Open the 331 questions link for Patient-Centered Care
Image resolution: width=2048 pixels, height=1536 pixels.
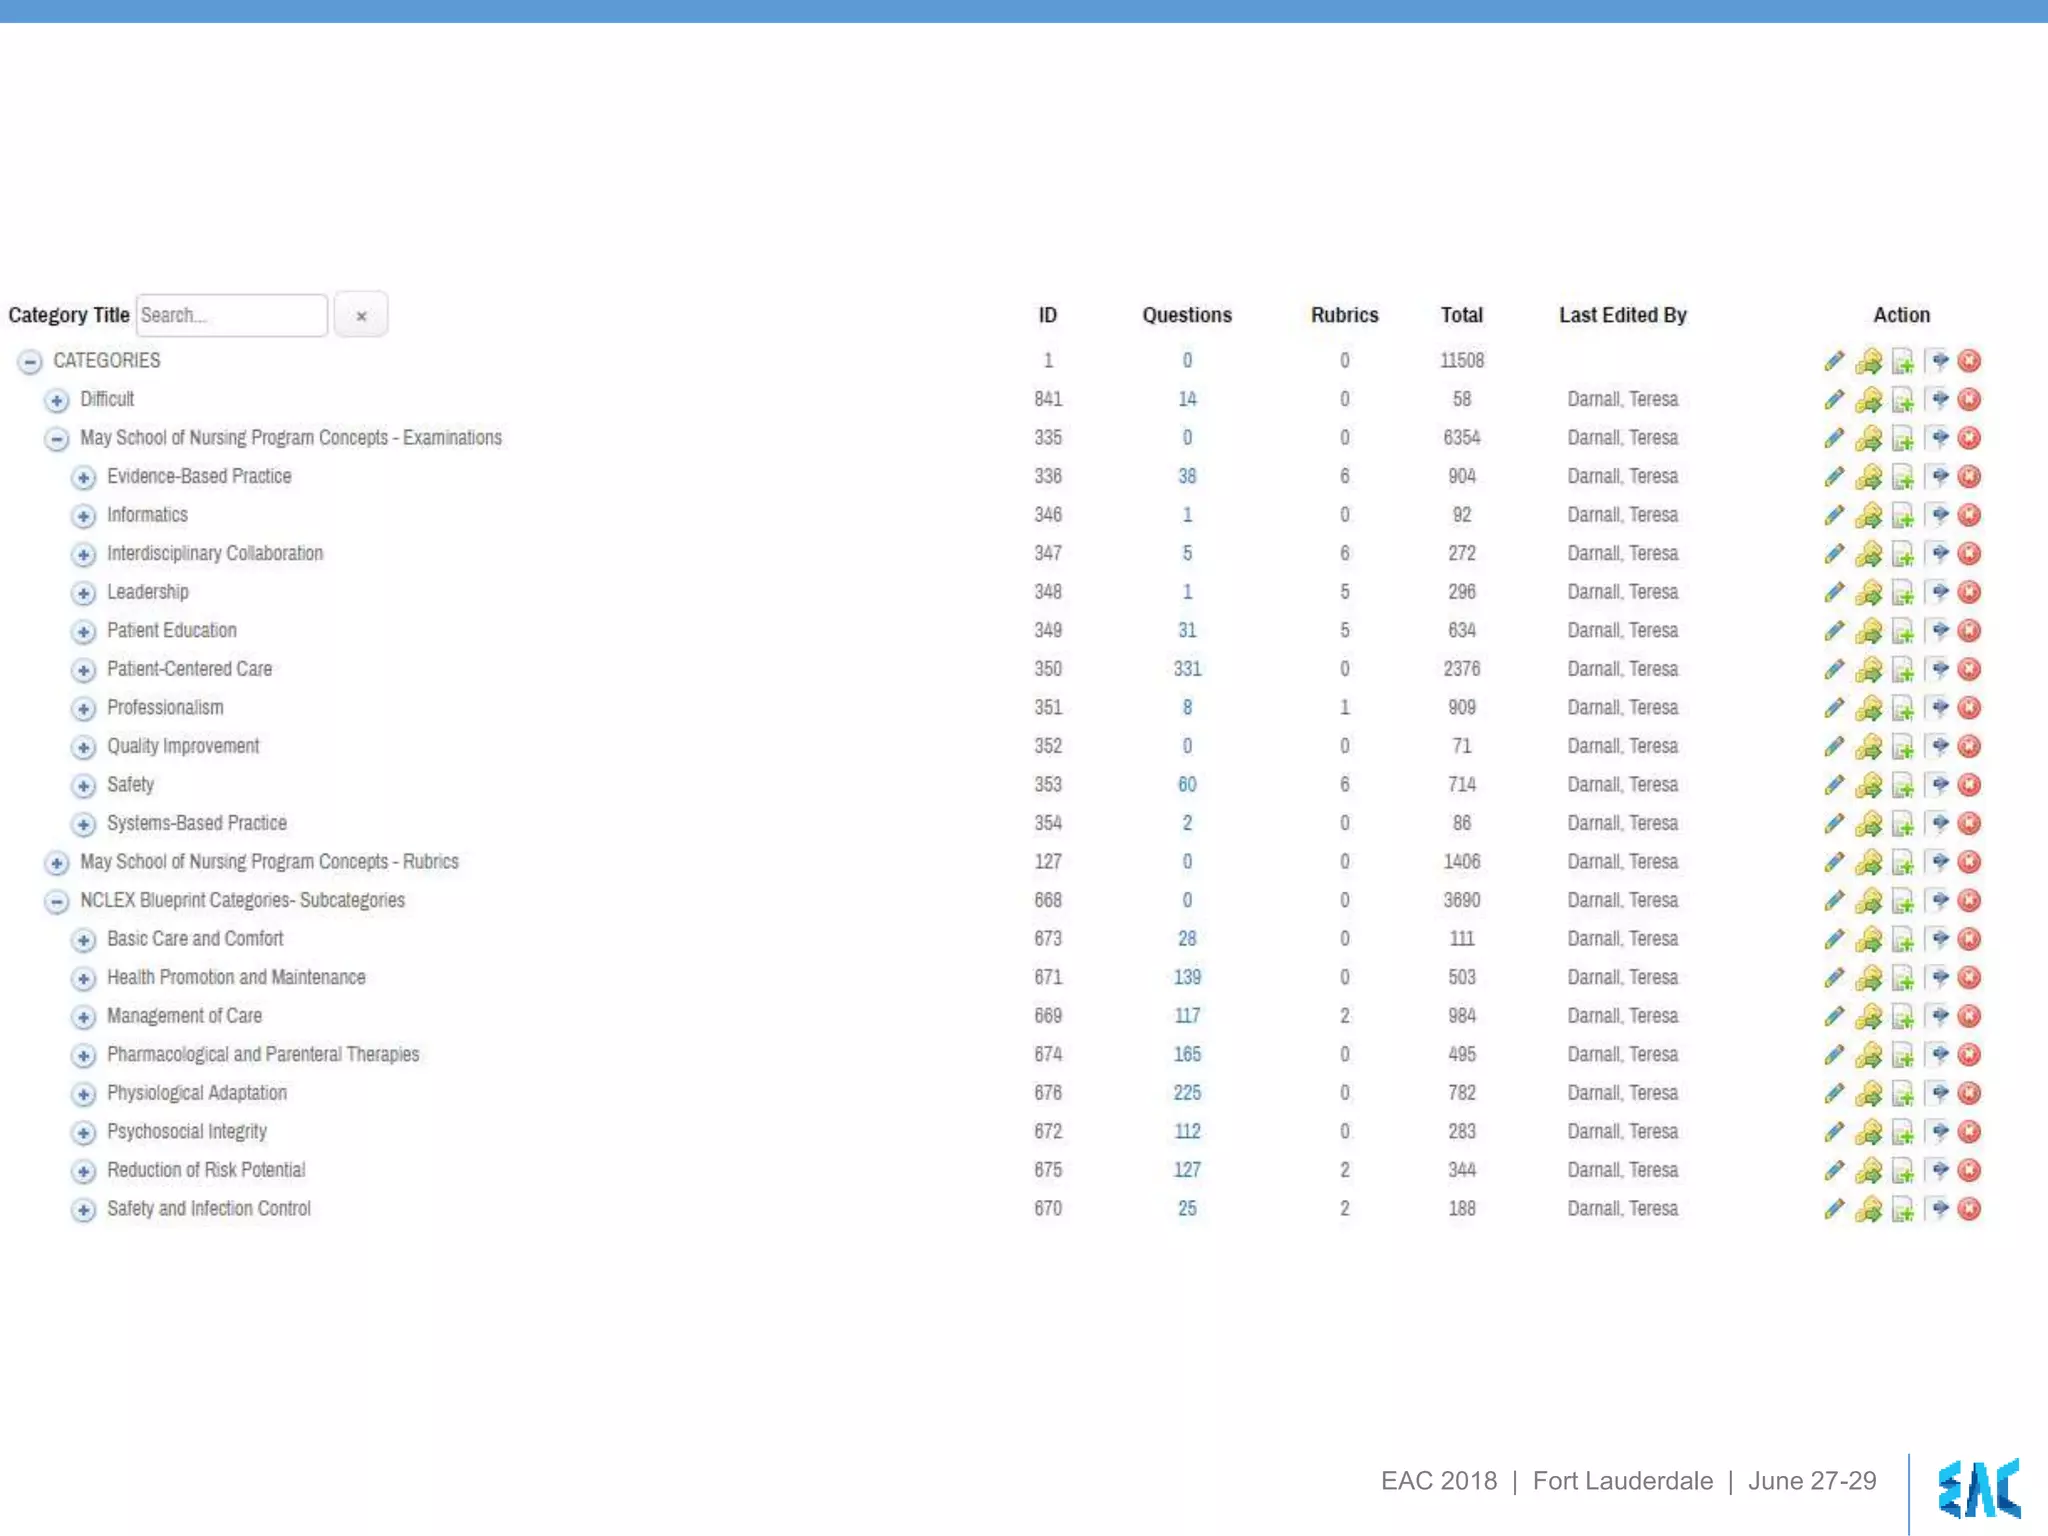coord(1187,669)
